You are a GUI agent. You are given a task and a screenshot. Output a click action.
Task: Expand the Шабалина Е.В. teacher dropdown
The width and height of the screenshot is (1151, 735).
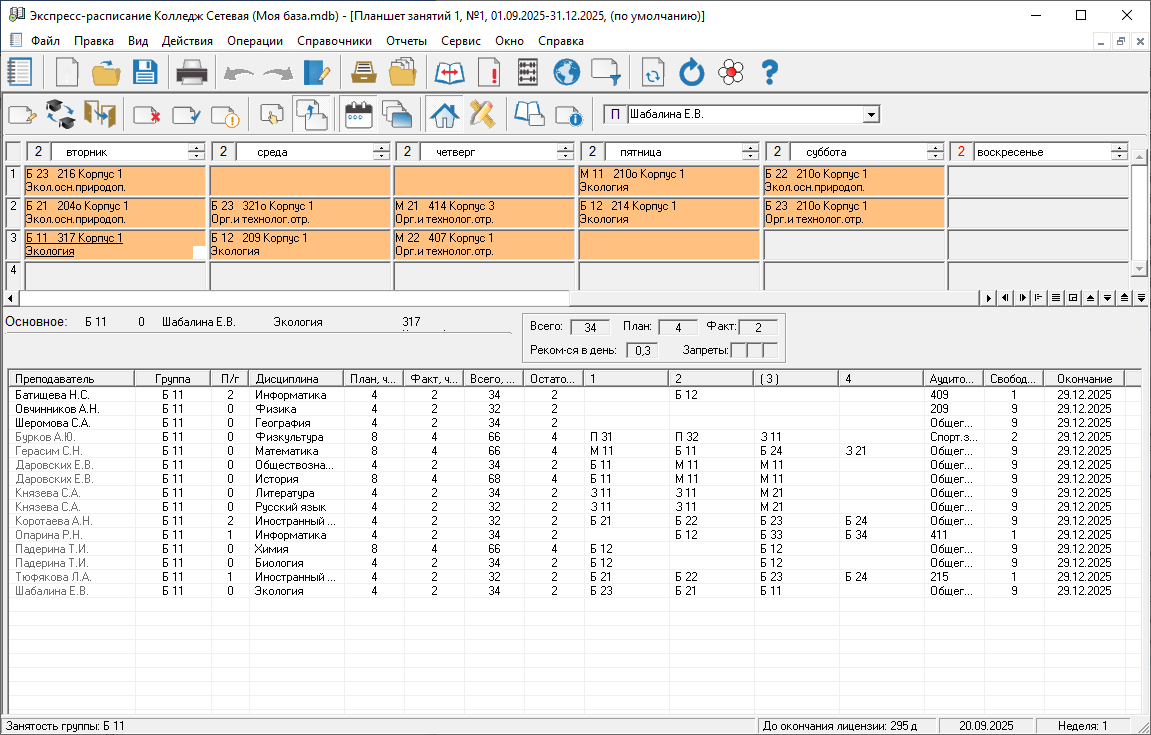click(x=871, y=115)
